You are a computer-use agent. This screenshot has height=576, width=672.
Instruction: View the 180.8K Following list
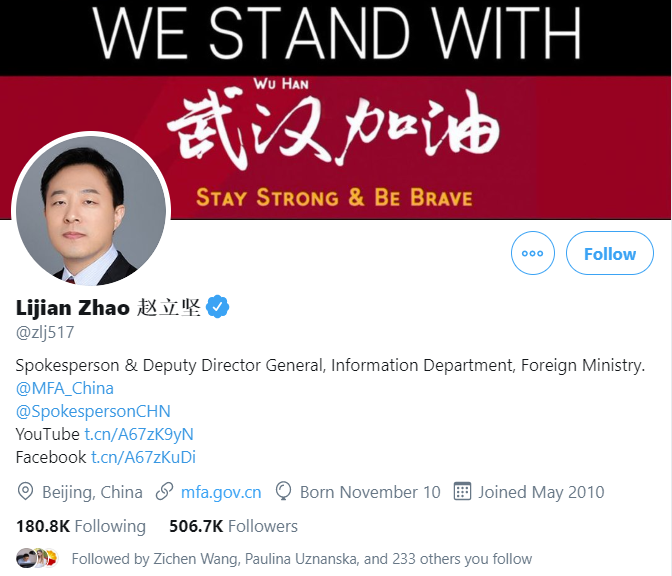81,526
